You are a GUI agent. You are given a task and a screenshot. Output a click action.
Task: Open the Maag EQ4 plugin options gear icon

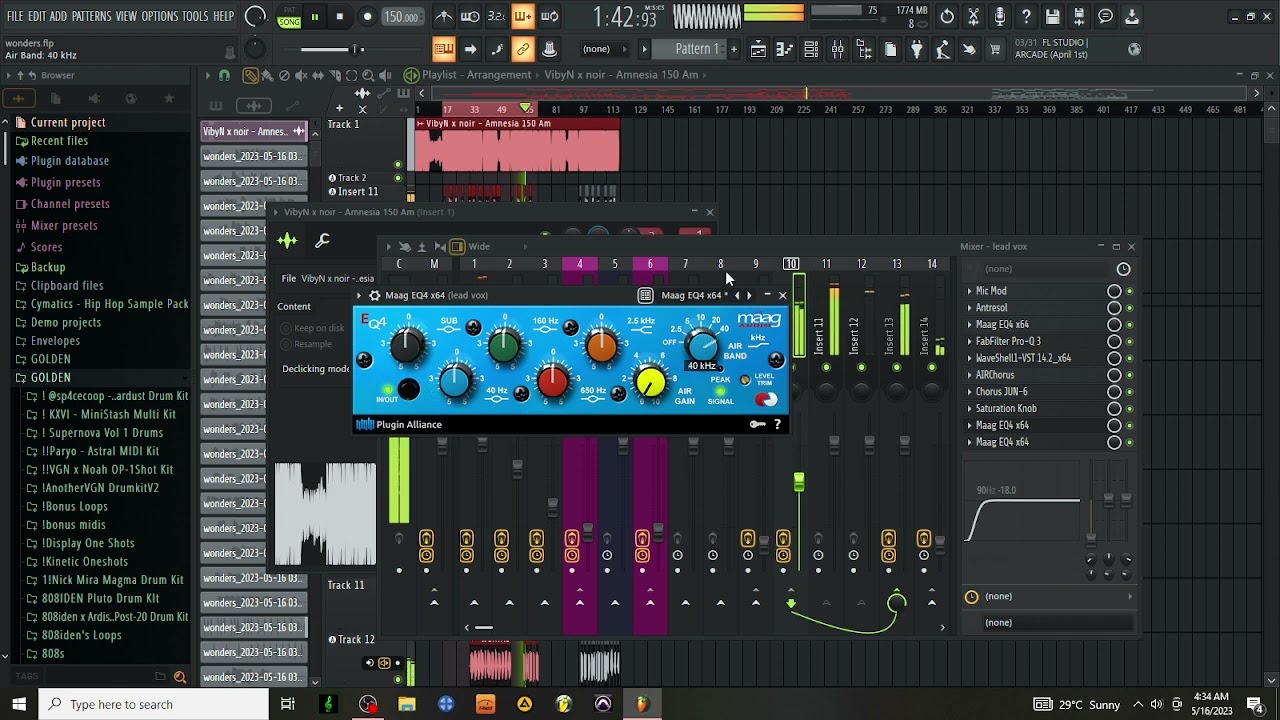[374, 295]
